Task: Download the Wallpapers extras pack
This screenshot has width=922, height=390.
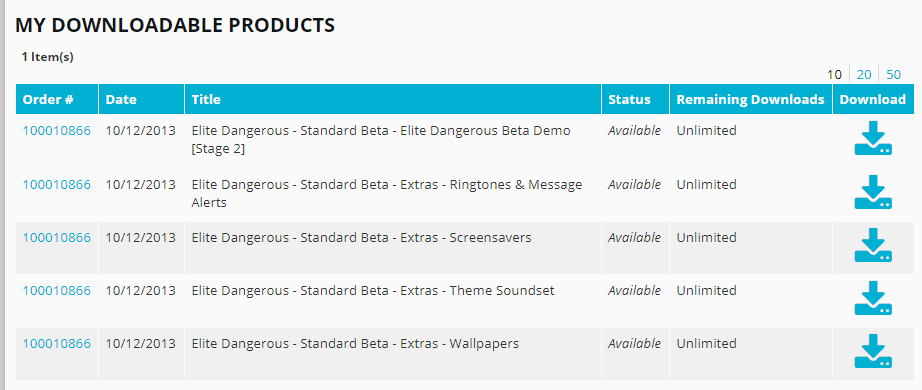Action: (x=873, y=351)
